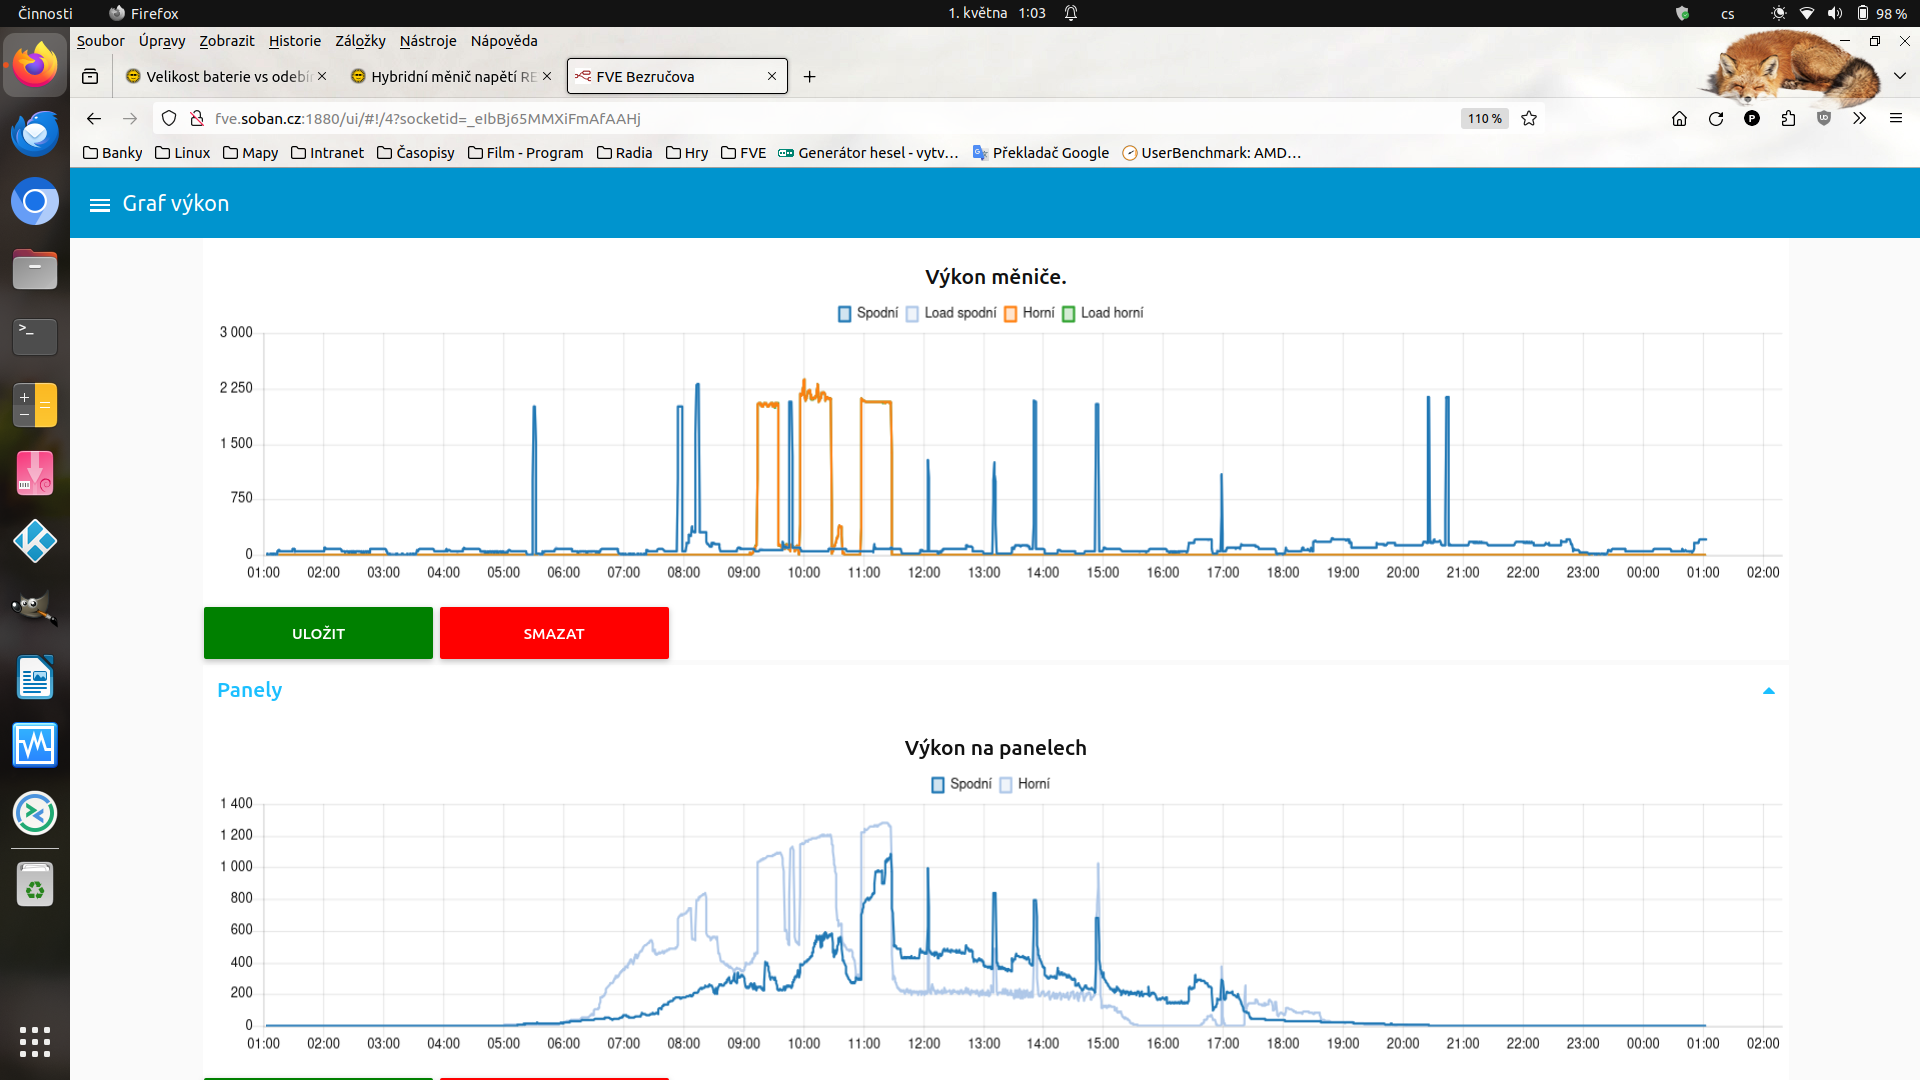
Task: Open a new tab with plus icon
Action: pos(809,77)
